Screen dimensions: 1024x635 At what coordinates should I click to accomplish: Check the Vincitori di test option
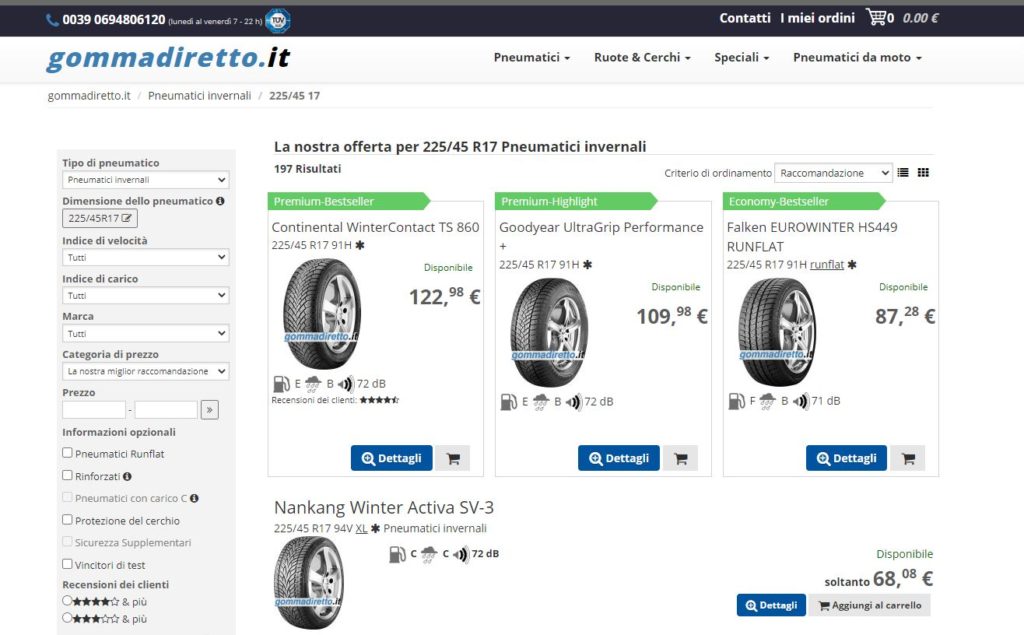click(68, 564)
